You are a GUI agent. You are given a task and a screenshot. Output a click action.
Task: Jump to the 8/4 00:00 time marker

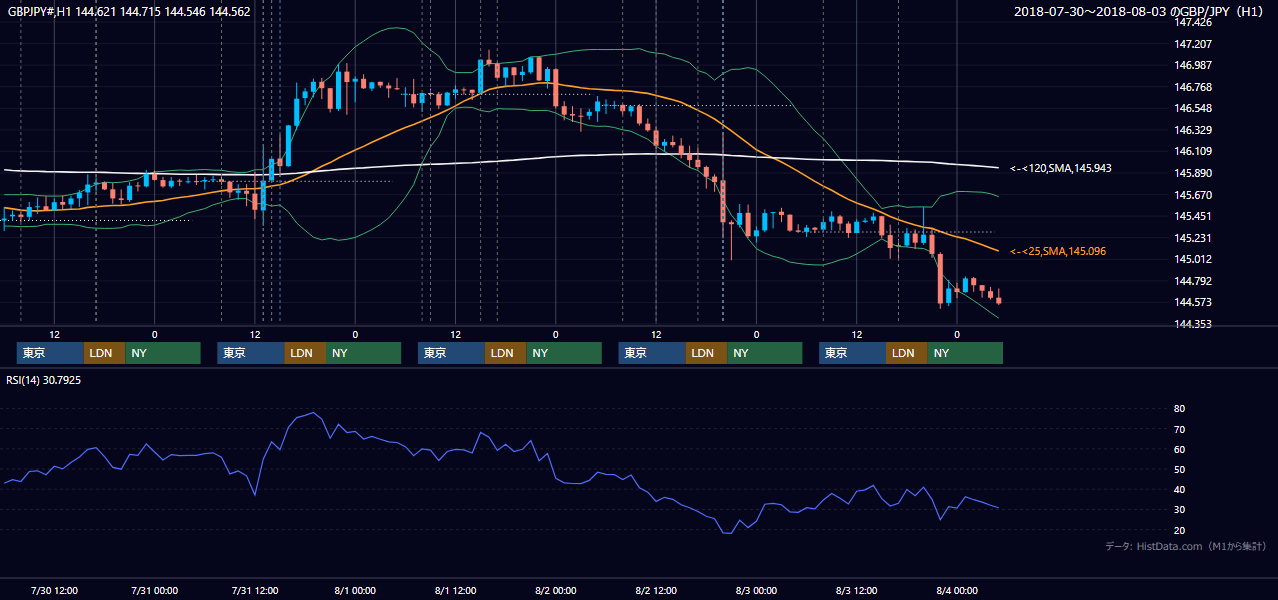pyautogui.click(x=957, y=590)
